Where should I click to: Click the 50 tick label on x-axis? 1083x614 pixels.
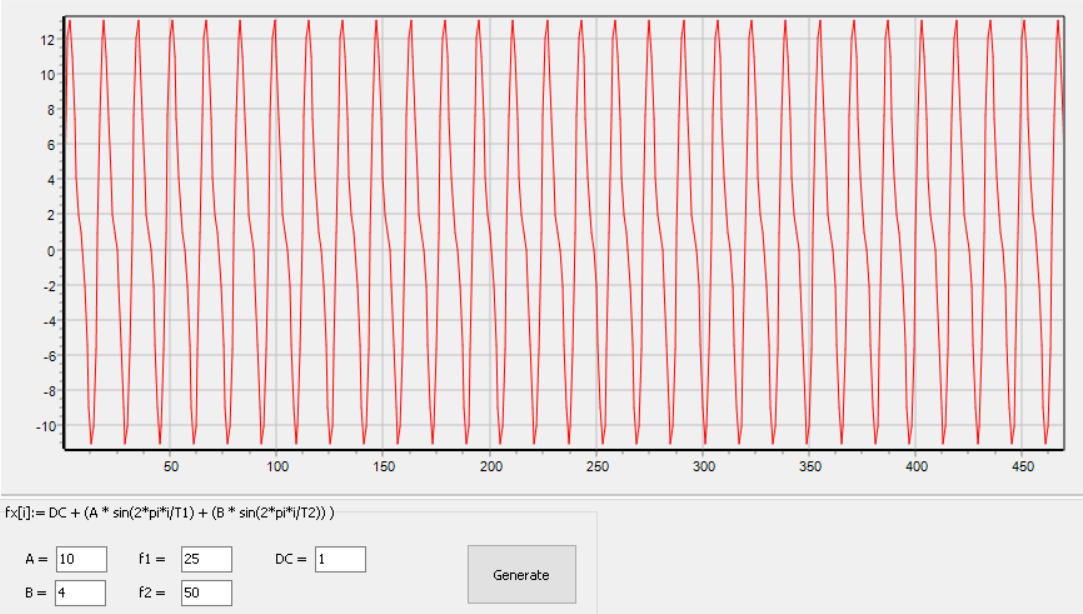171,467
